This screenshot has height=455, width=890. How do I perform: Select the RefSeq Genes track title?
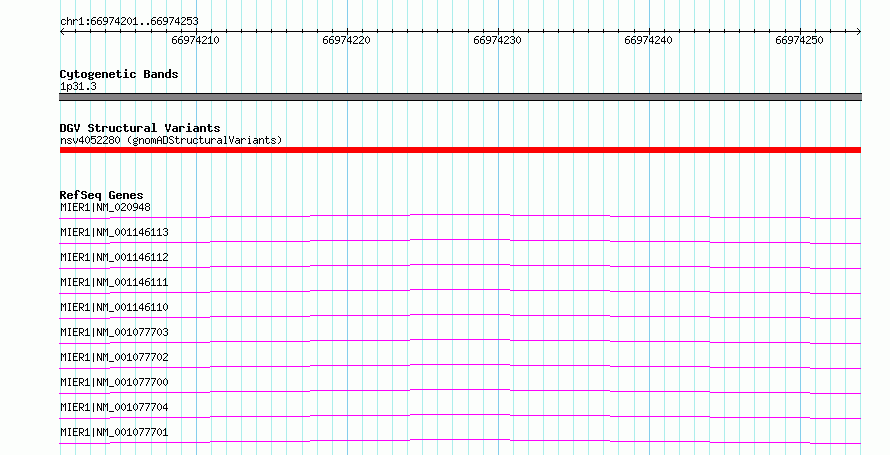pos(101,195)
